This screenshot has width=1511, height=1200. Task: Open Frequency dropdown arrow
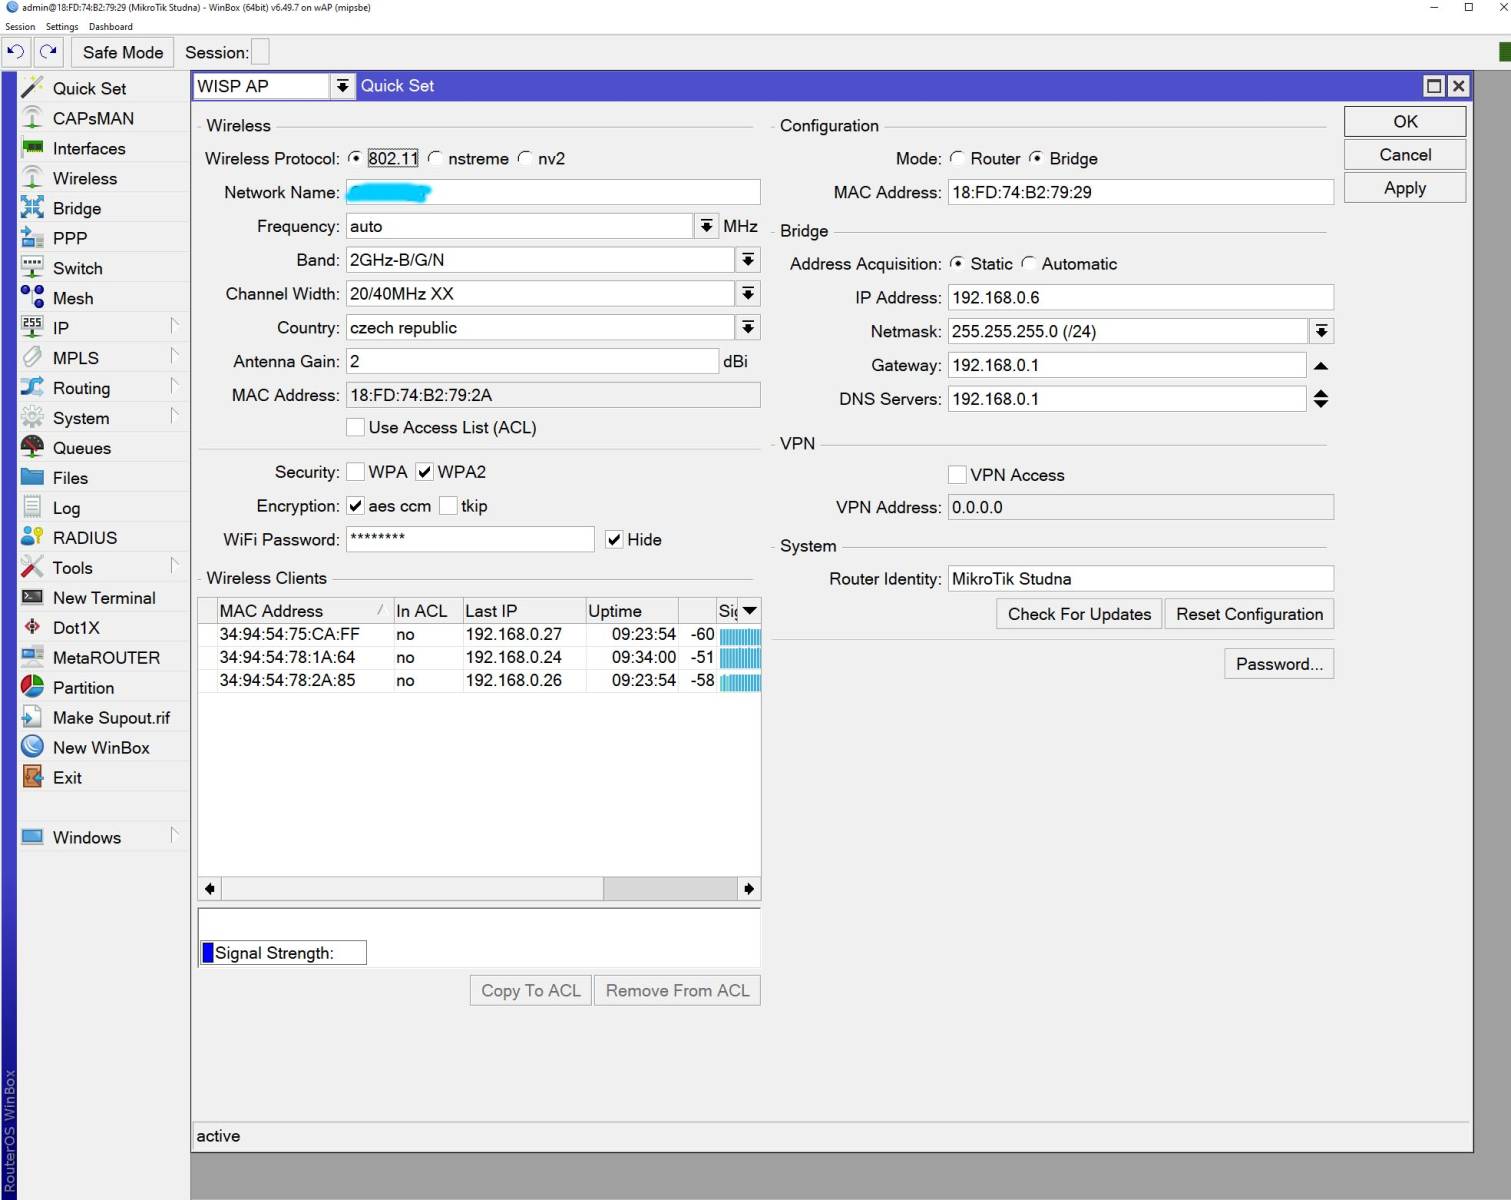pos(707,226)
